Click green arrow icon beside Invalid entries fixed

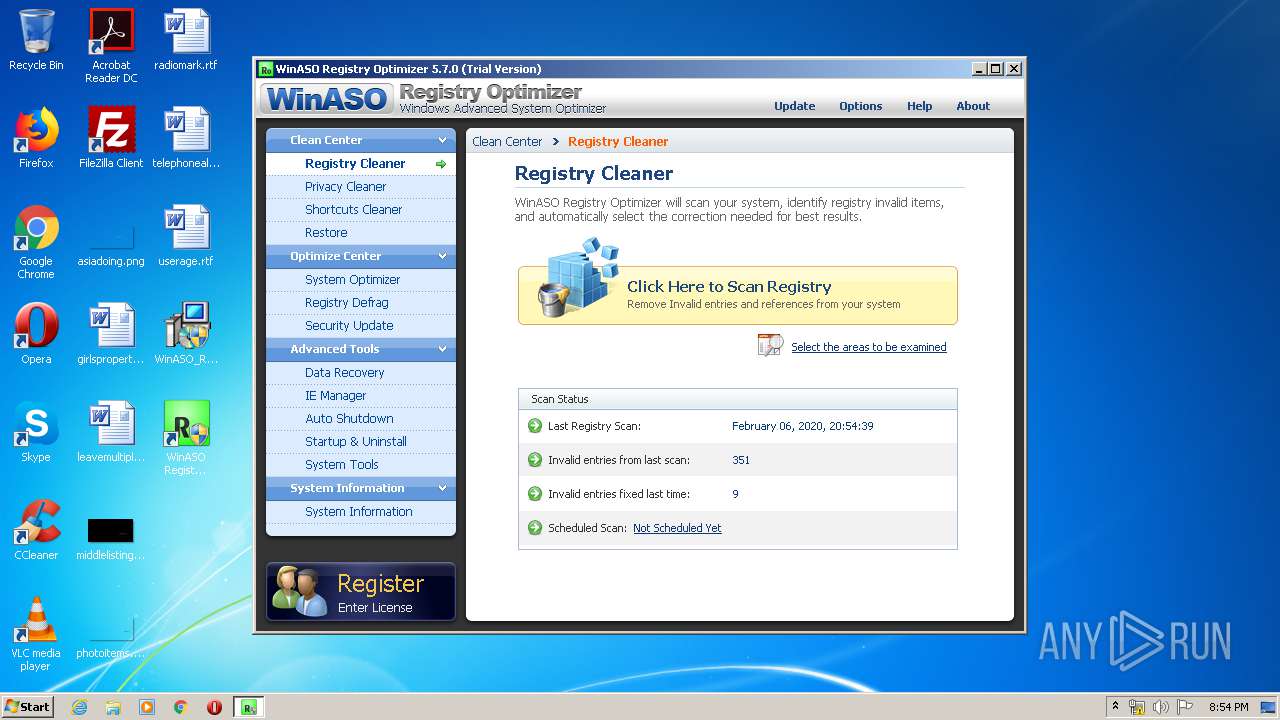[535, 494]
